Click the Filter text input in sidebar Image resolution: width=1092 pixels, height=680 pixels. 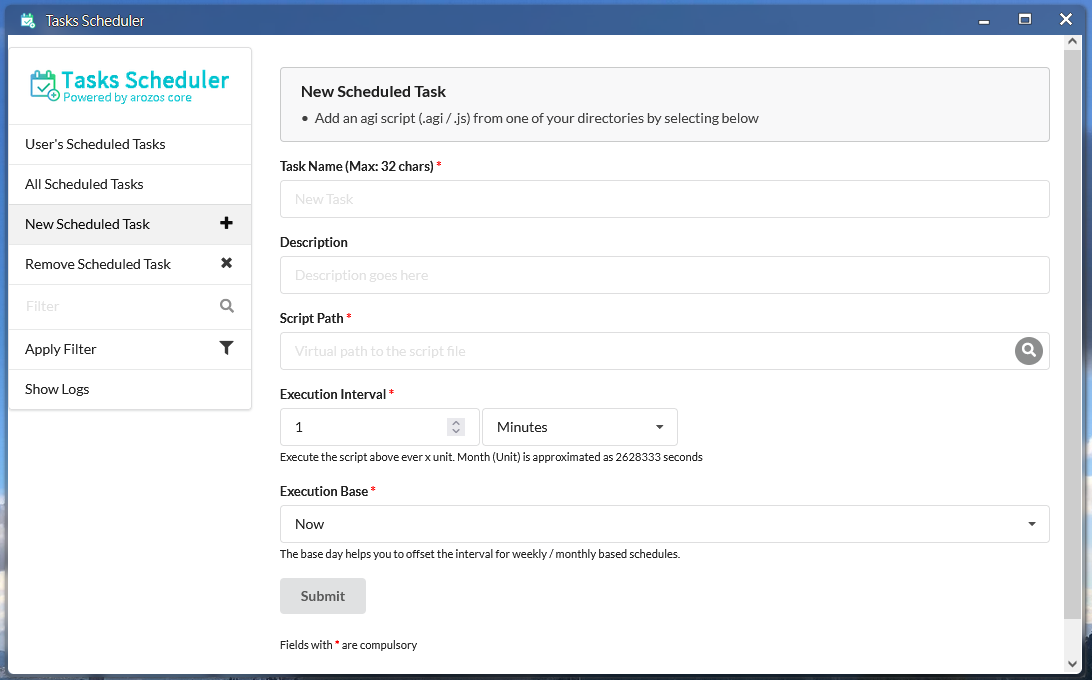(115, 306)
